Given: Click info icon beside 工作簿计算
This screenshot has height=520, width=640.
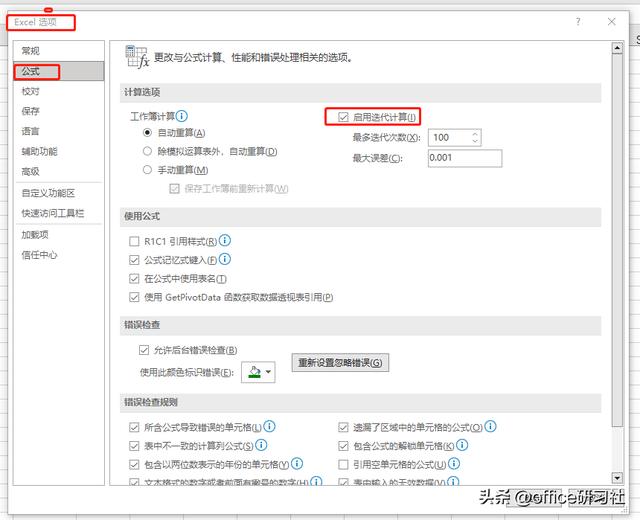Looking at the screenshot, I should (182, 116).
